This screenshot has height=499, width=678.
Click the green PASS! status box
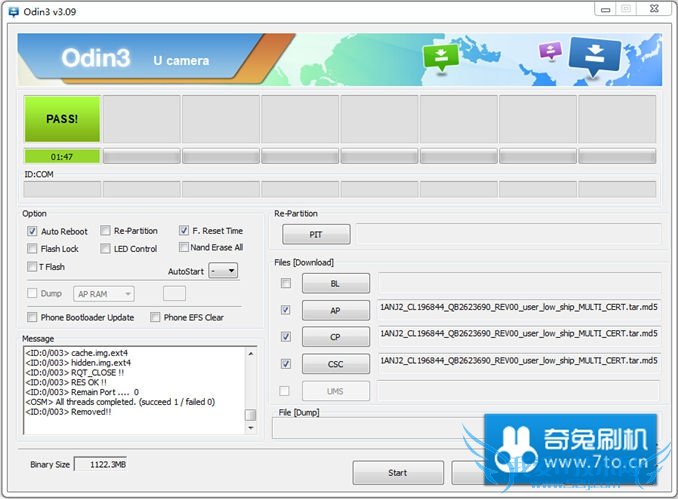coord(62,119)
